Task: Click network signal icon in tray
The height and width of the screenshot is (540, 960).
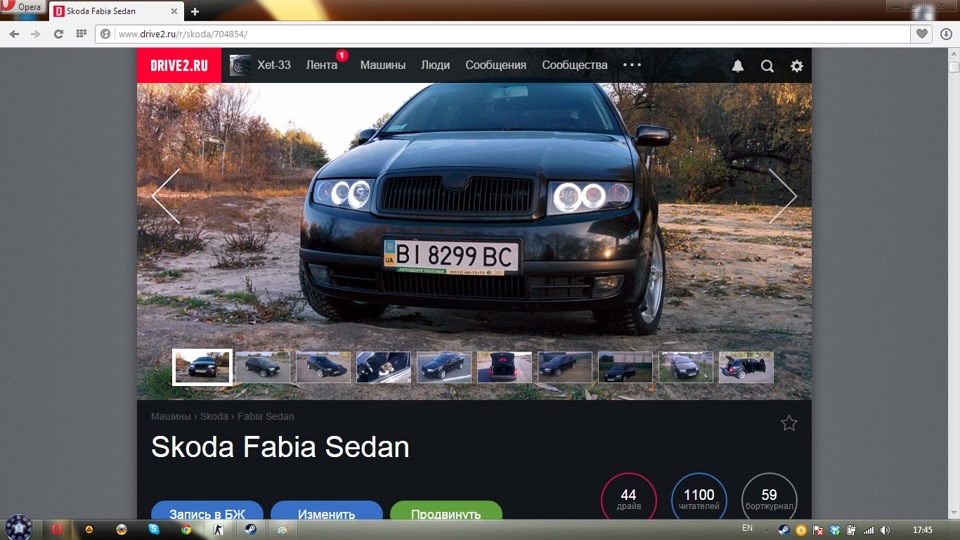Action: click(x=869, y=530)
